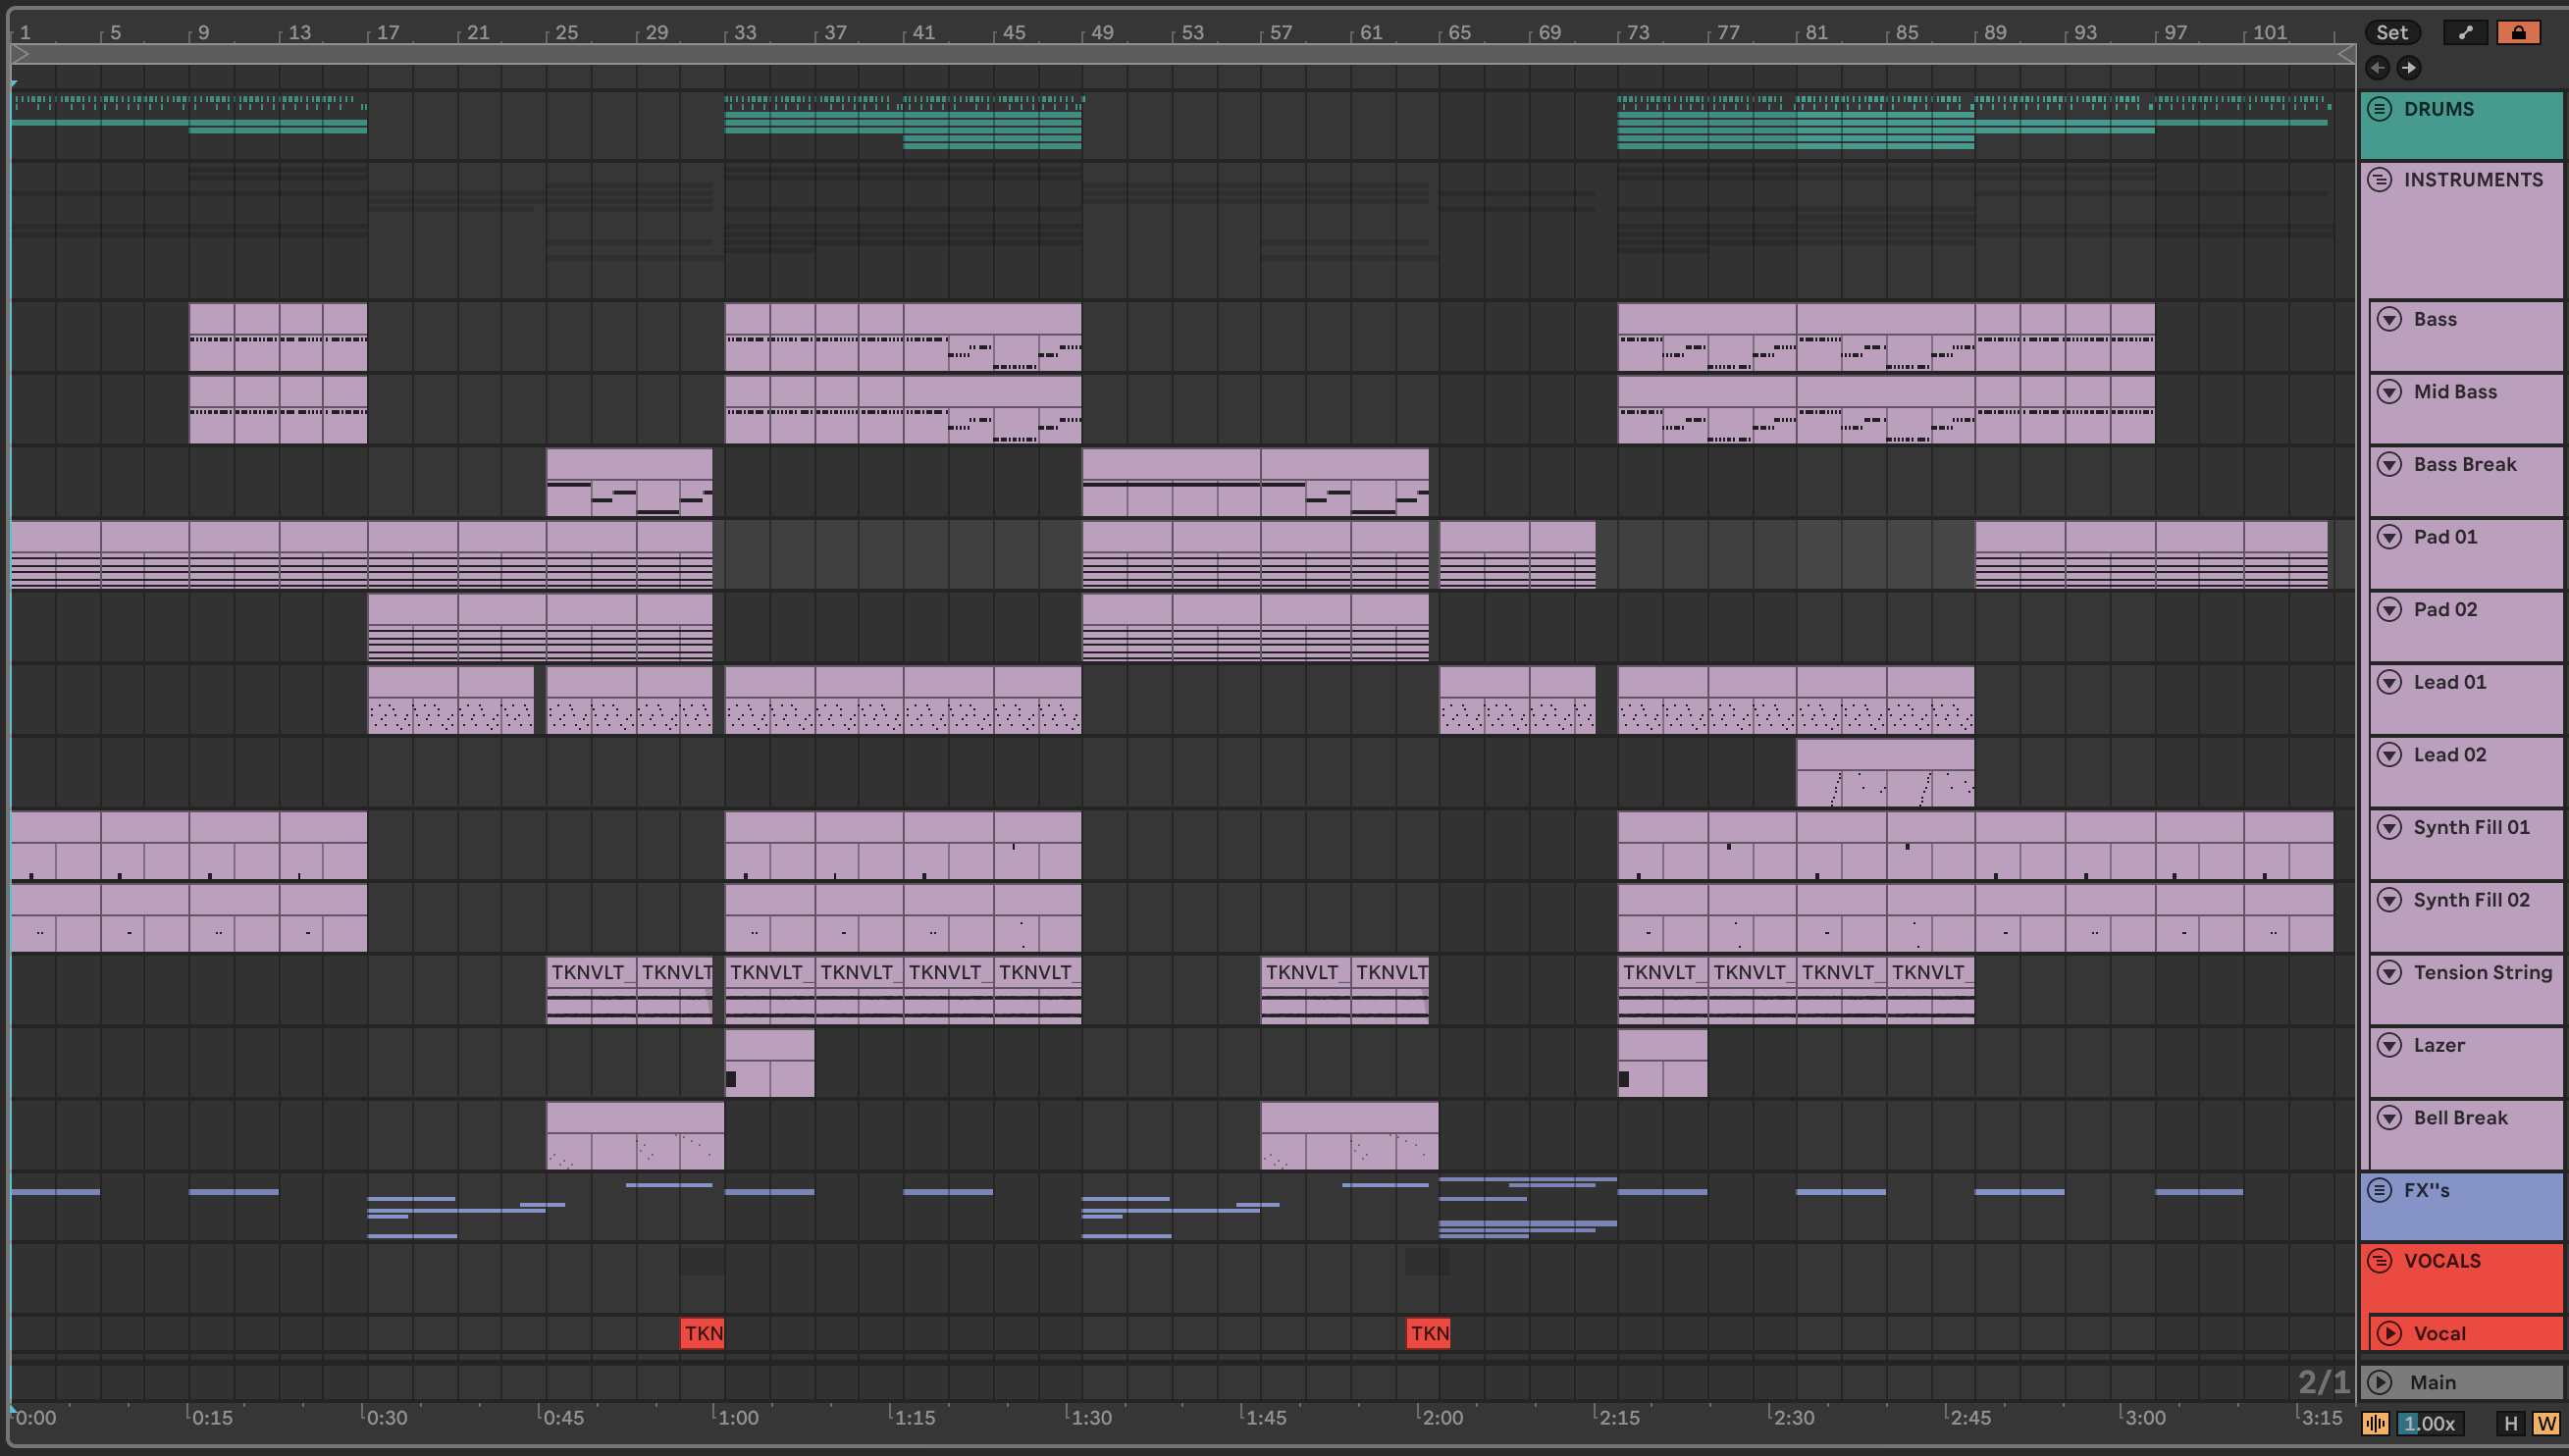
Task: Toggle the optimize width W button
Action: [x=2546, y=1423]
